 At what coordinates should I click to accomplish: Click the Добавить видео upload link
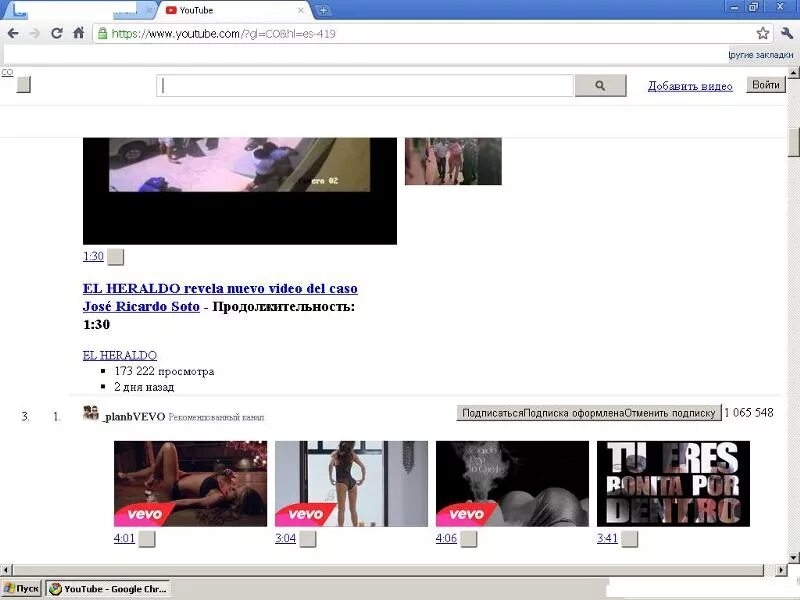(x=690, y=86)
